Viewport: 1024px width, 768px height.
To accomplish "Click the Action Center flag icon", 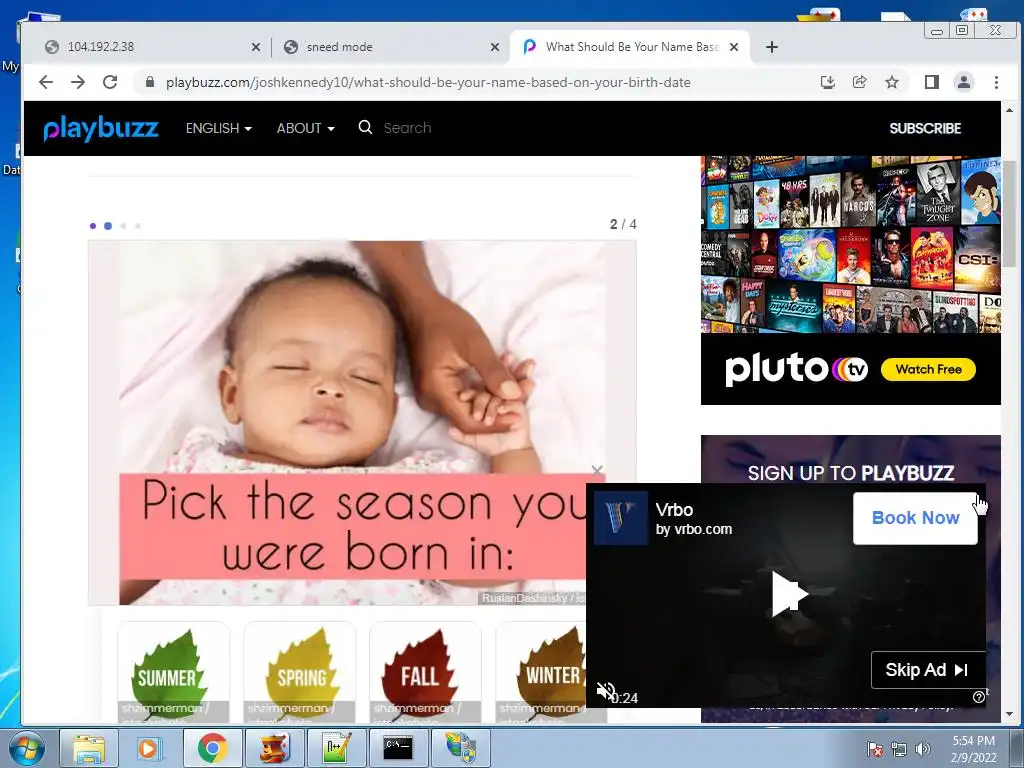I will click(x=875, y=749).
